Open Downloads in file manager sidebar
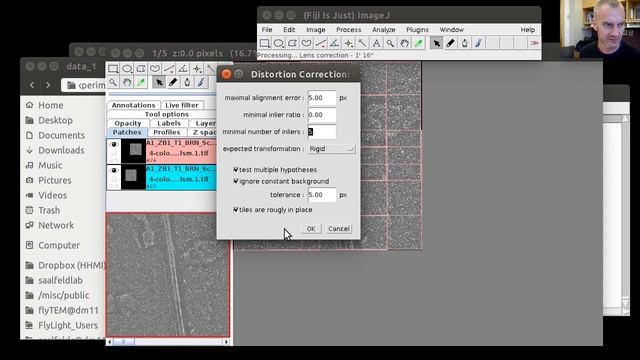 point(61,150)
